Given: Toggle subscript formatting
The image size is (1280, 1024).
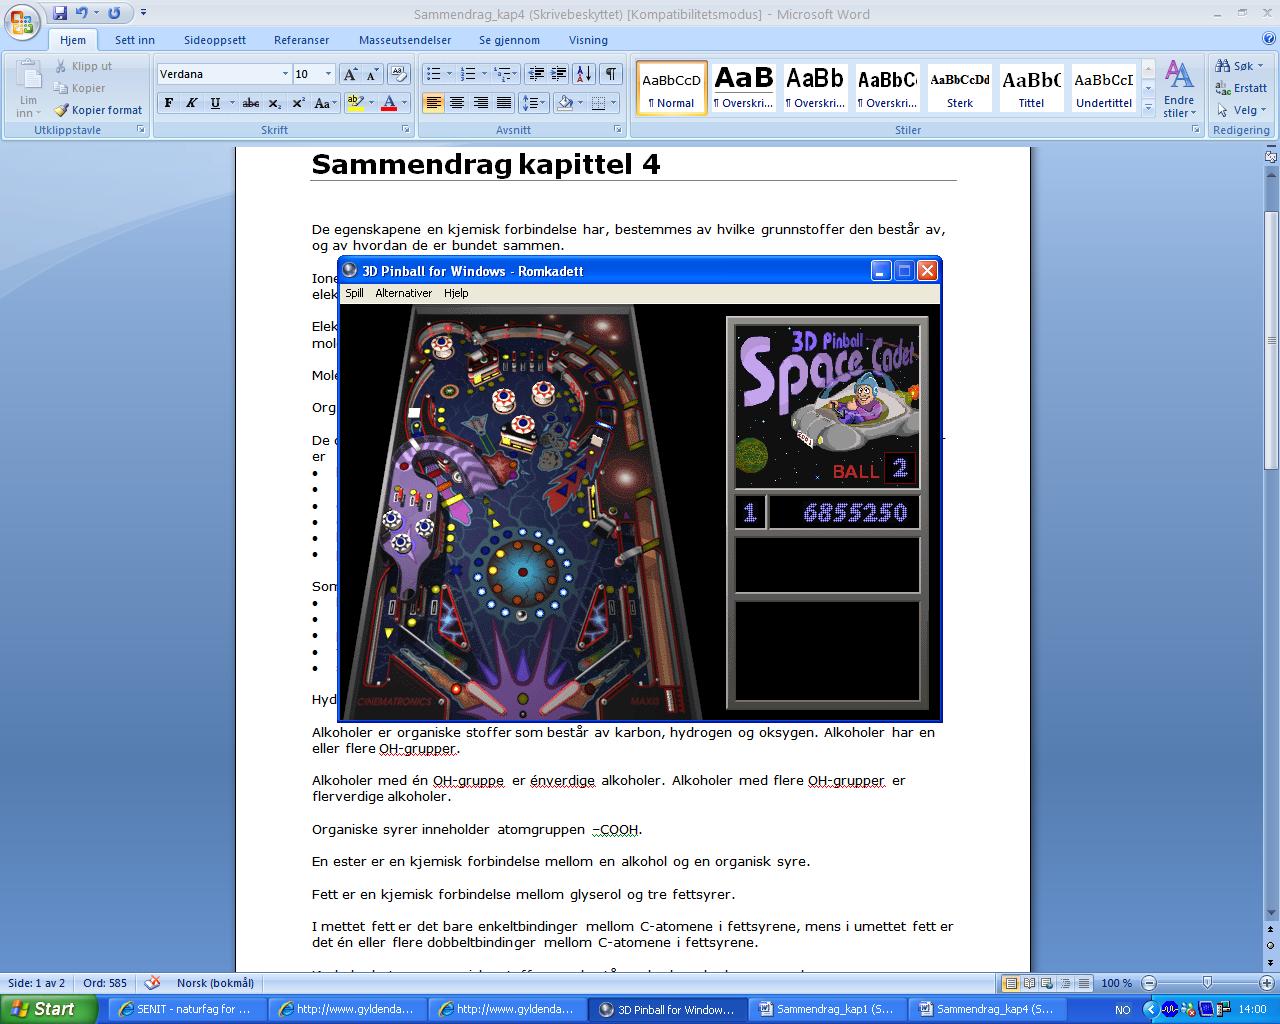Looking at the screenshot, I should 275,103.
